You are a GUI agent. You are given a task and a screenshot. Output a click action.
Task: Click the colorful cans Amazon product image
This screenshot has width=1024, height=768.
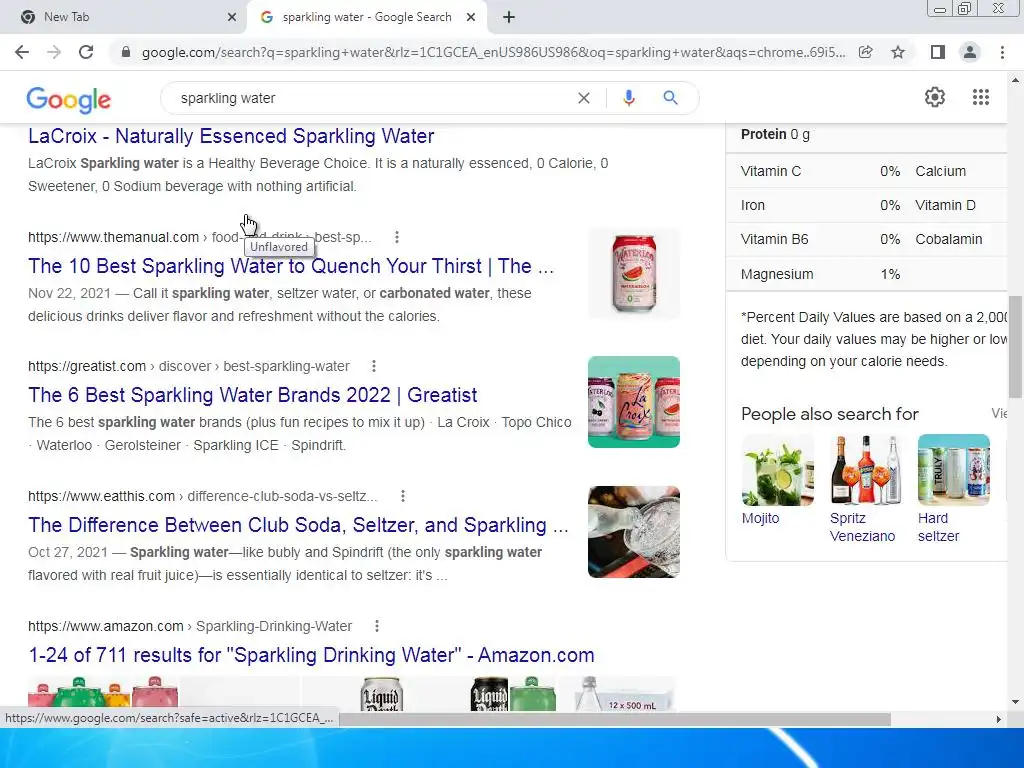(104, 694)
